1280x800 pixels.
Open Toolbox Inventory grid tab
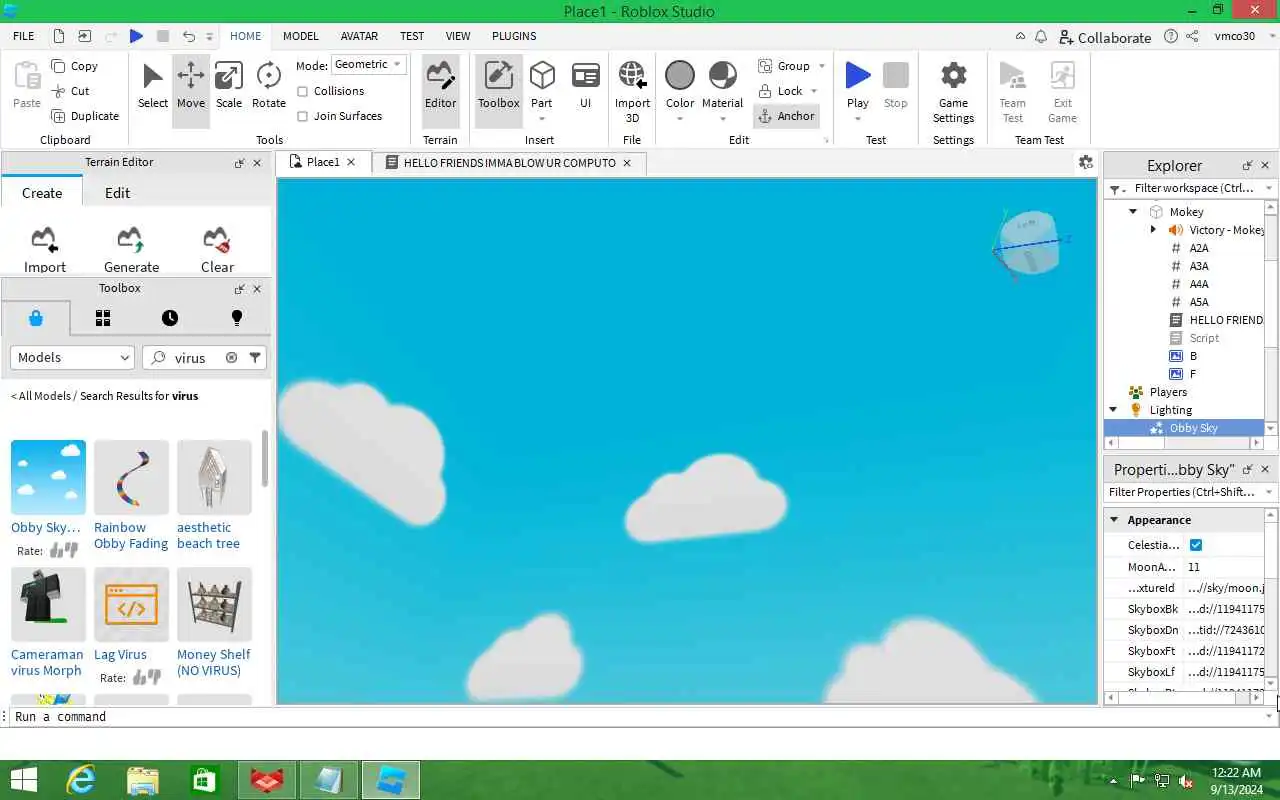click(102, 318)
